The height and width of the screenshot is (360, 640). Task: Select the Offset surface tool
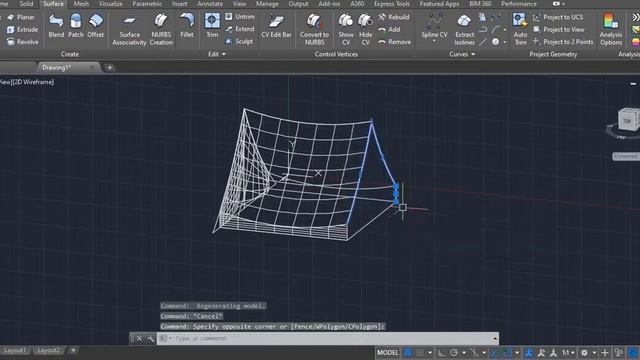96,26
